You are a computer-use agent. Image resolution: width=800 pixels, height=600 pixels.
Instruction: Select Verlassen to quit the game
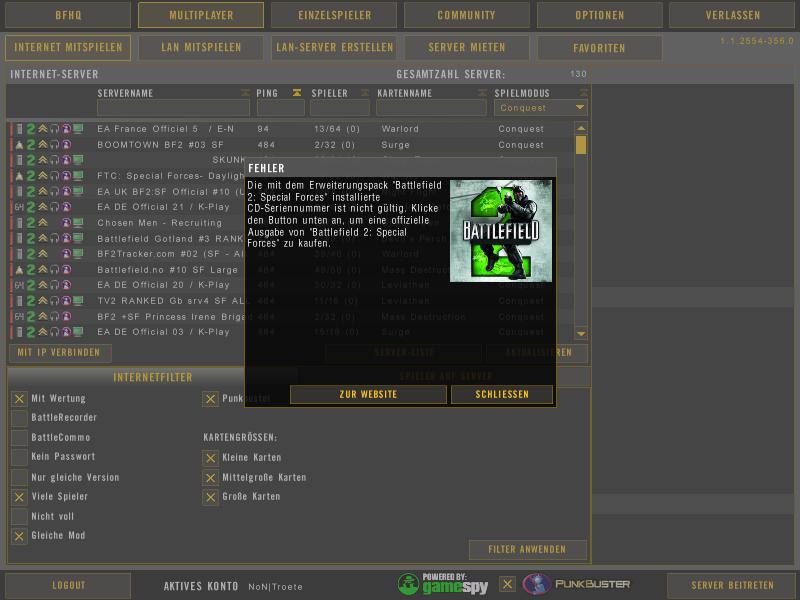pos(733,15)
